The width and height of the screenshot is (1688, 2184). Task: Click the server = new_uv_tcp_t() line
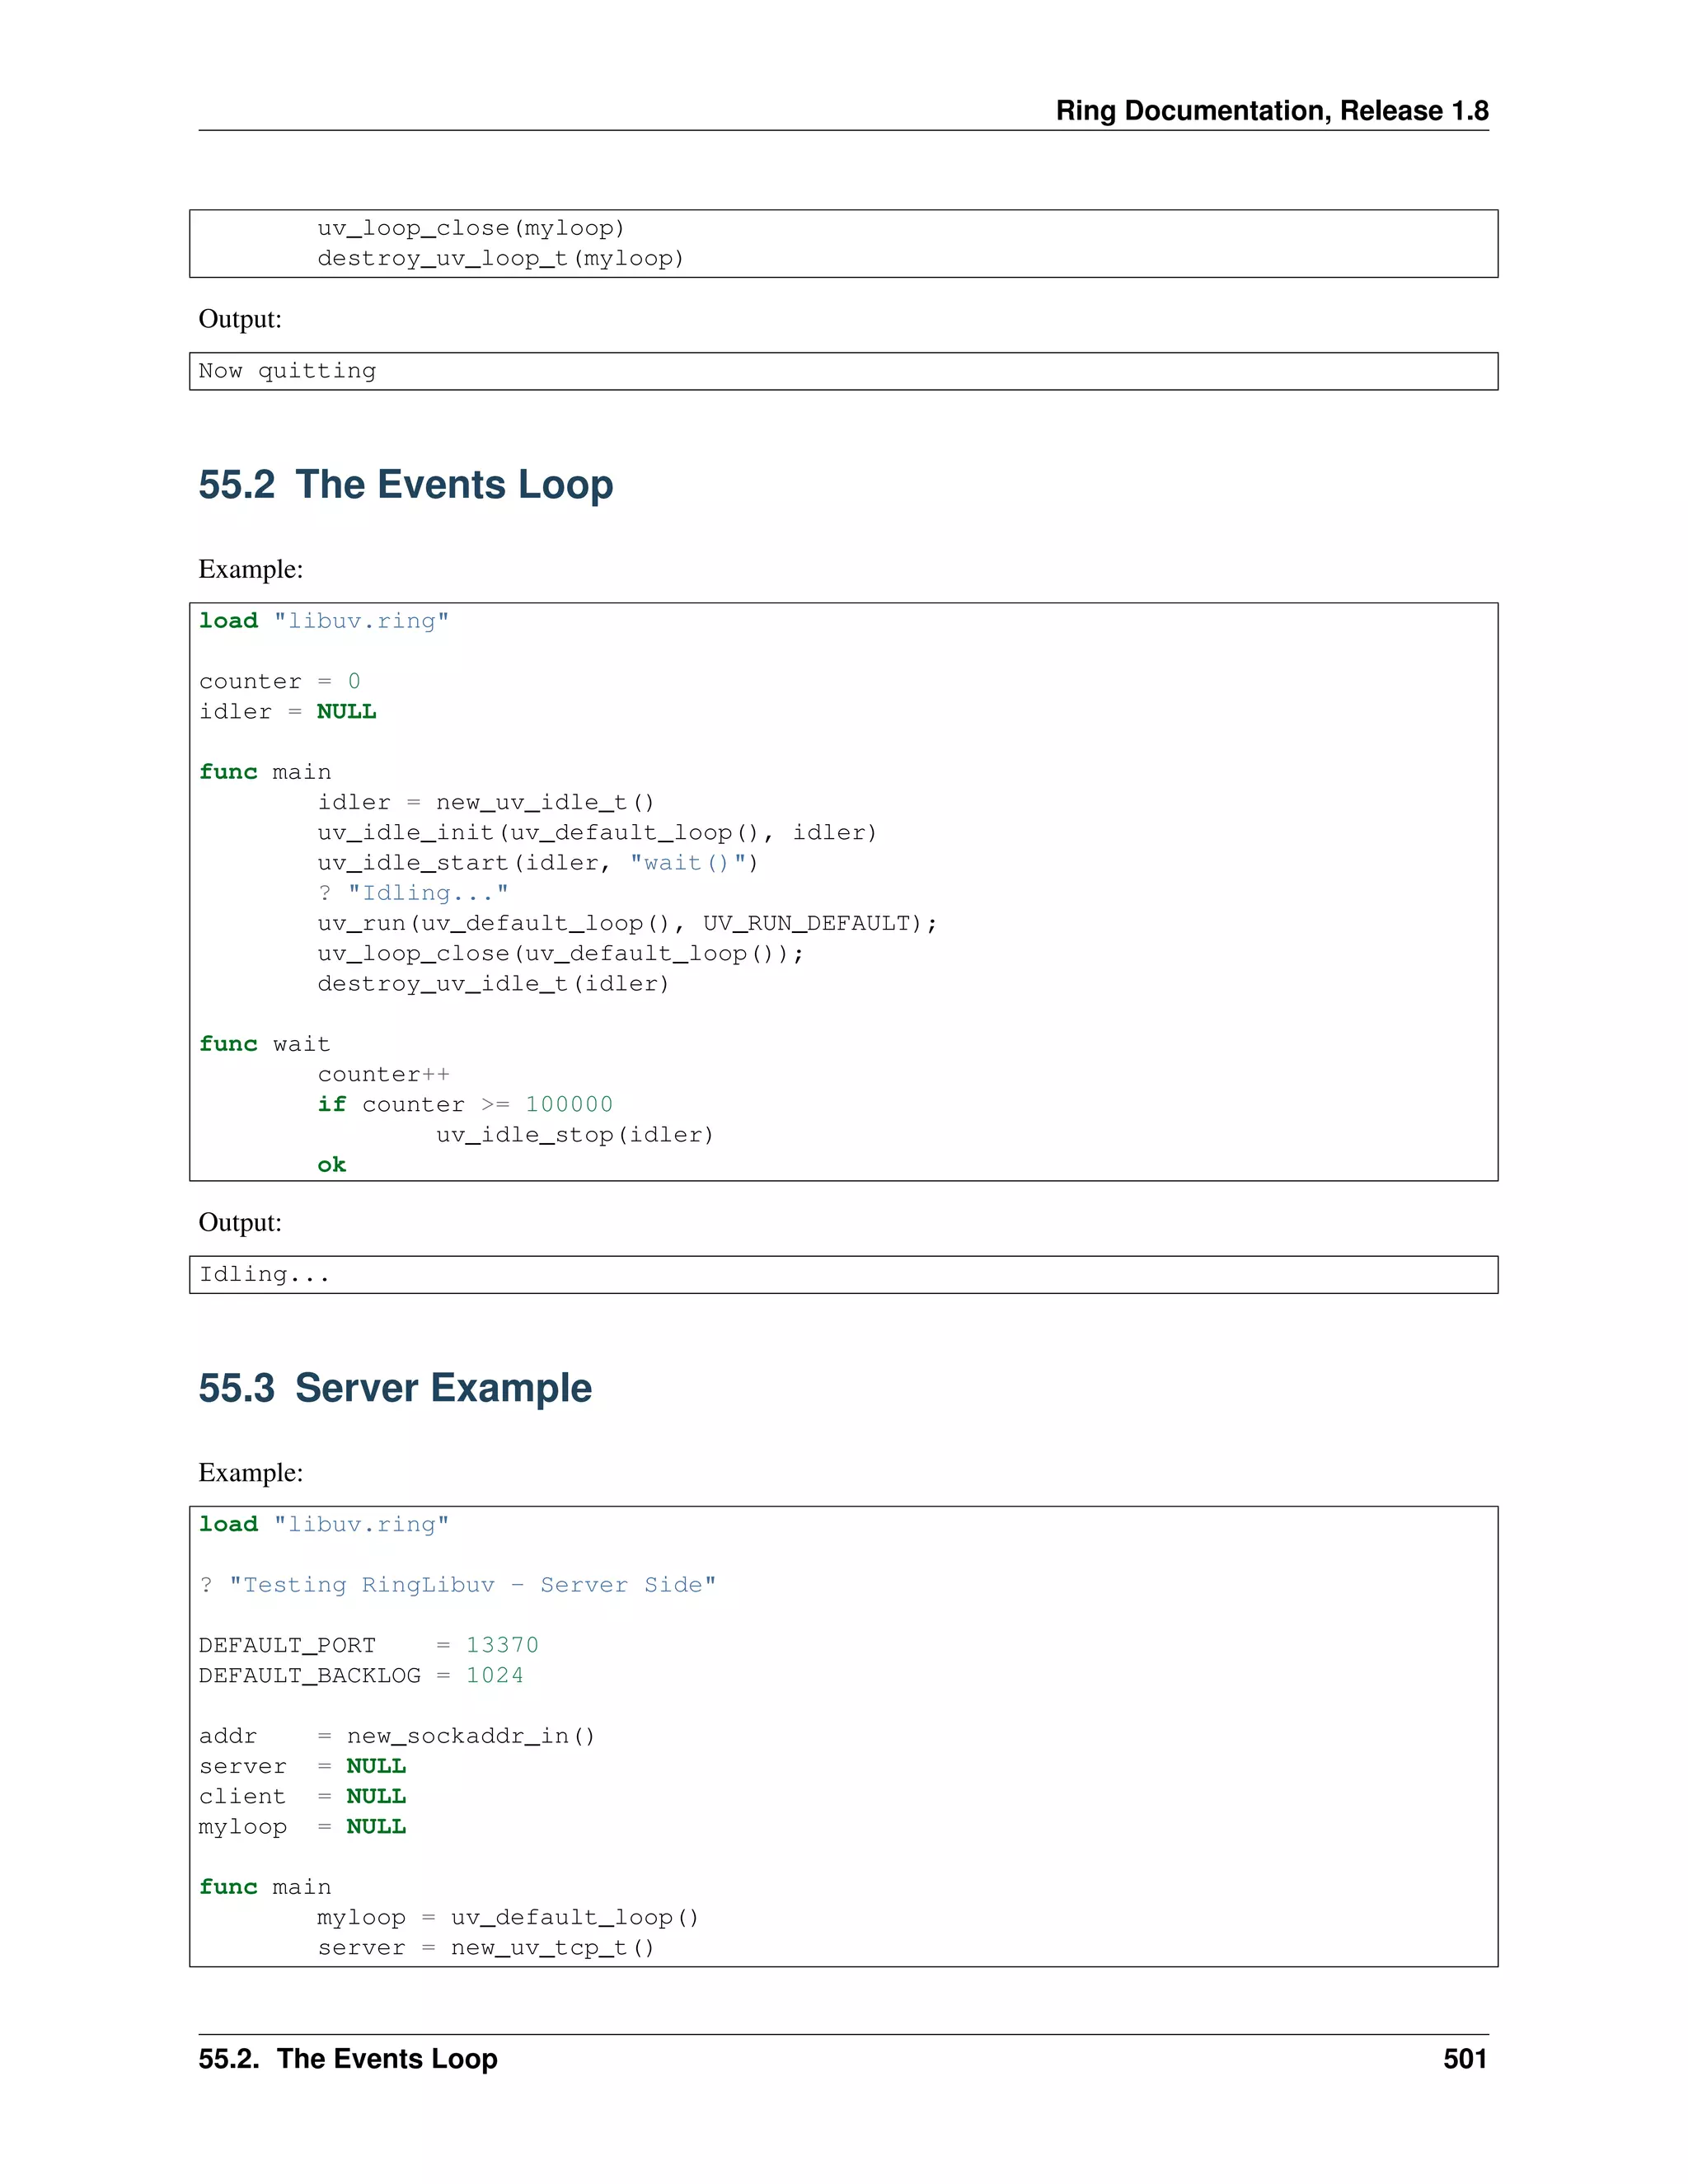(x=485, y=1947)
